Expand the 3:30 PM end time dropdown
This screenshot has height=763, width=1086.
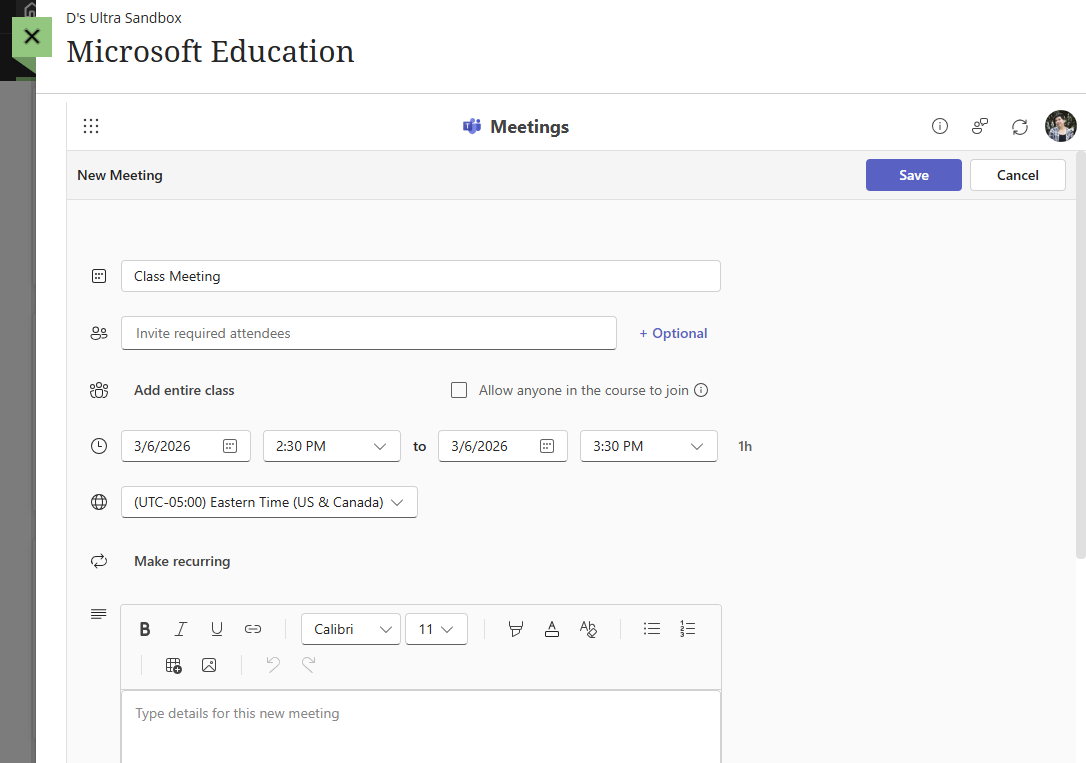point(649,447)
